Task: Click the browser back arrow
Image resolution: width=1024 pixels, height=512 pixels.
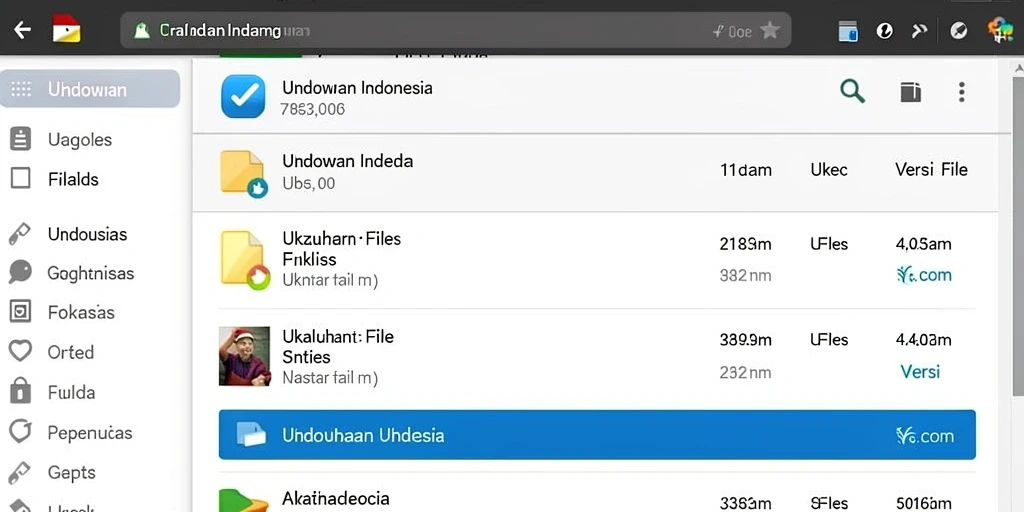Action: [x=23, y=29]
